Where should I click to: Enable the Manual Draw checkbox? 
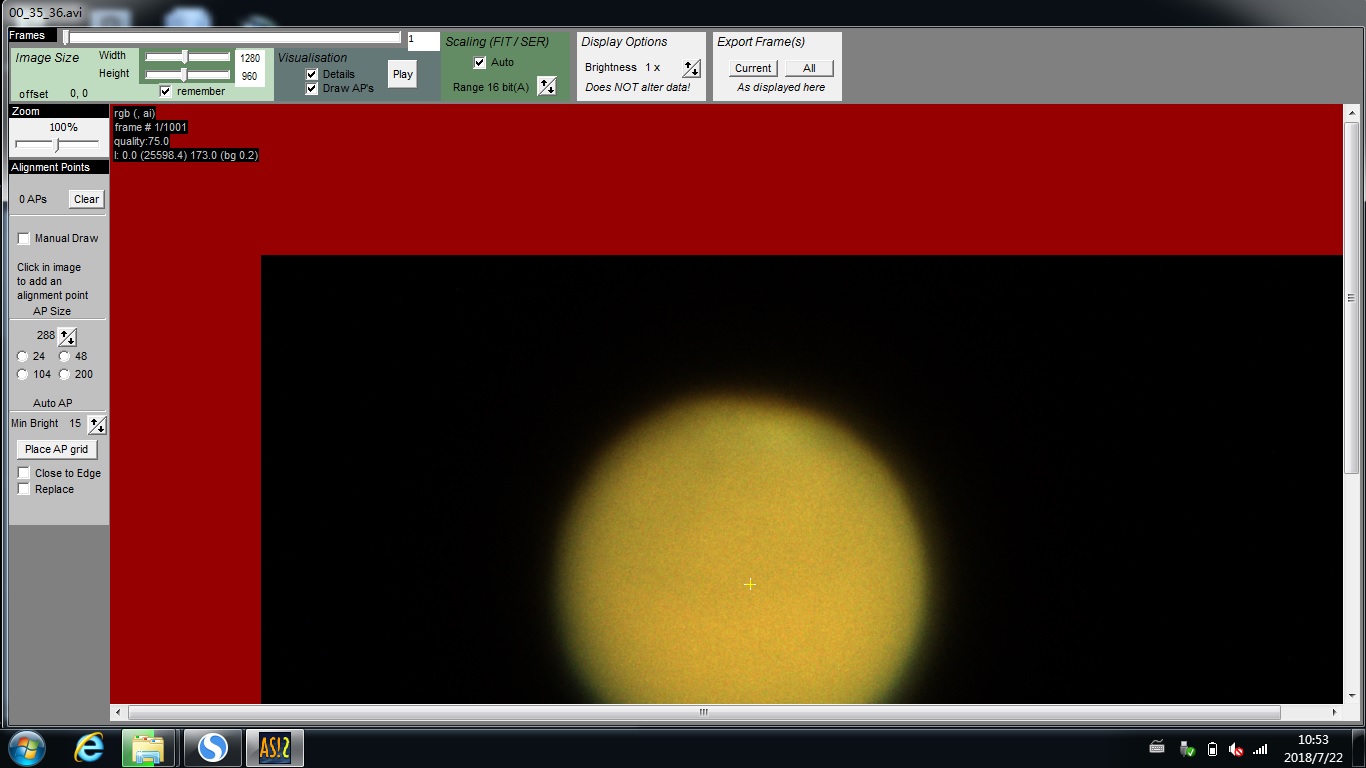pyautogui.click(x=24, y=238)
